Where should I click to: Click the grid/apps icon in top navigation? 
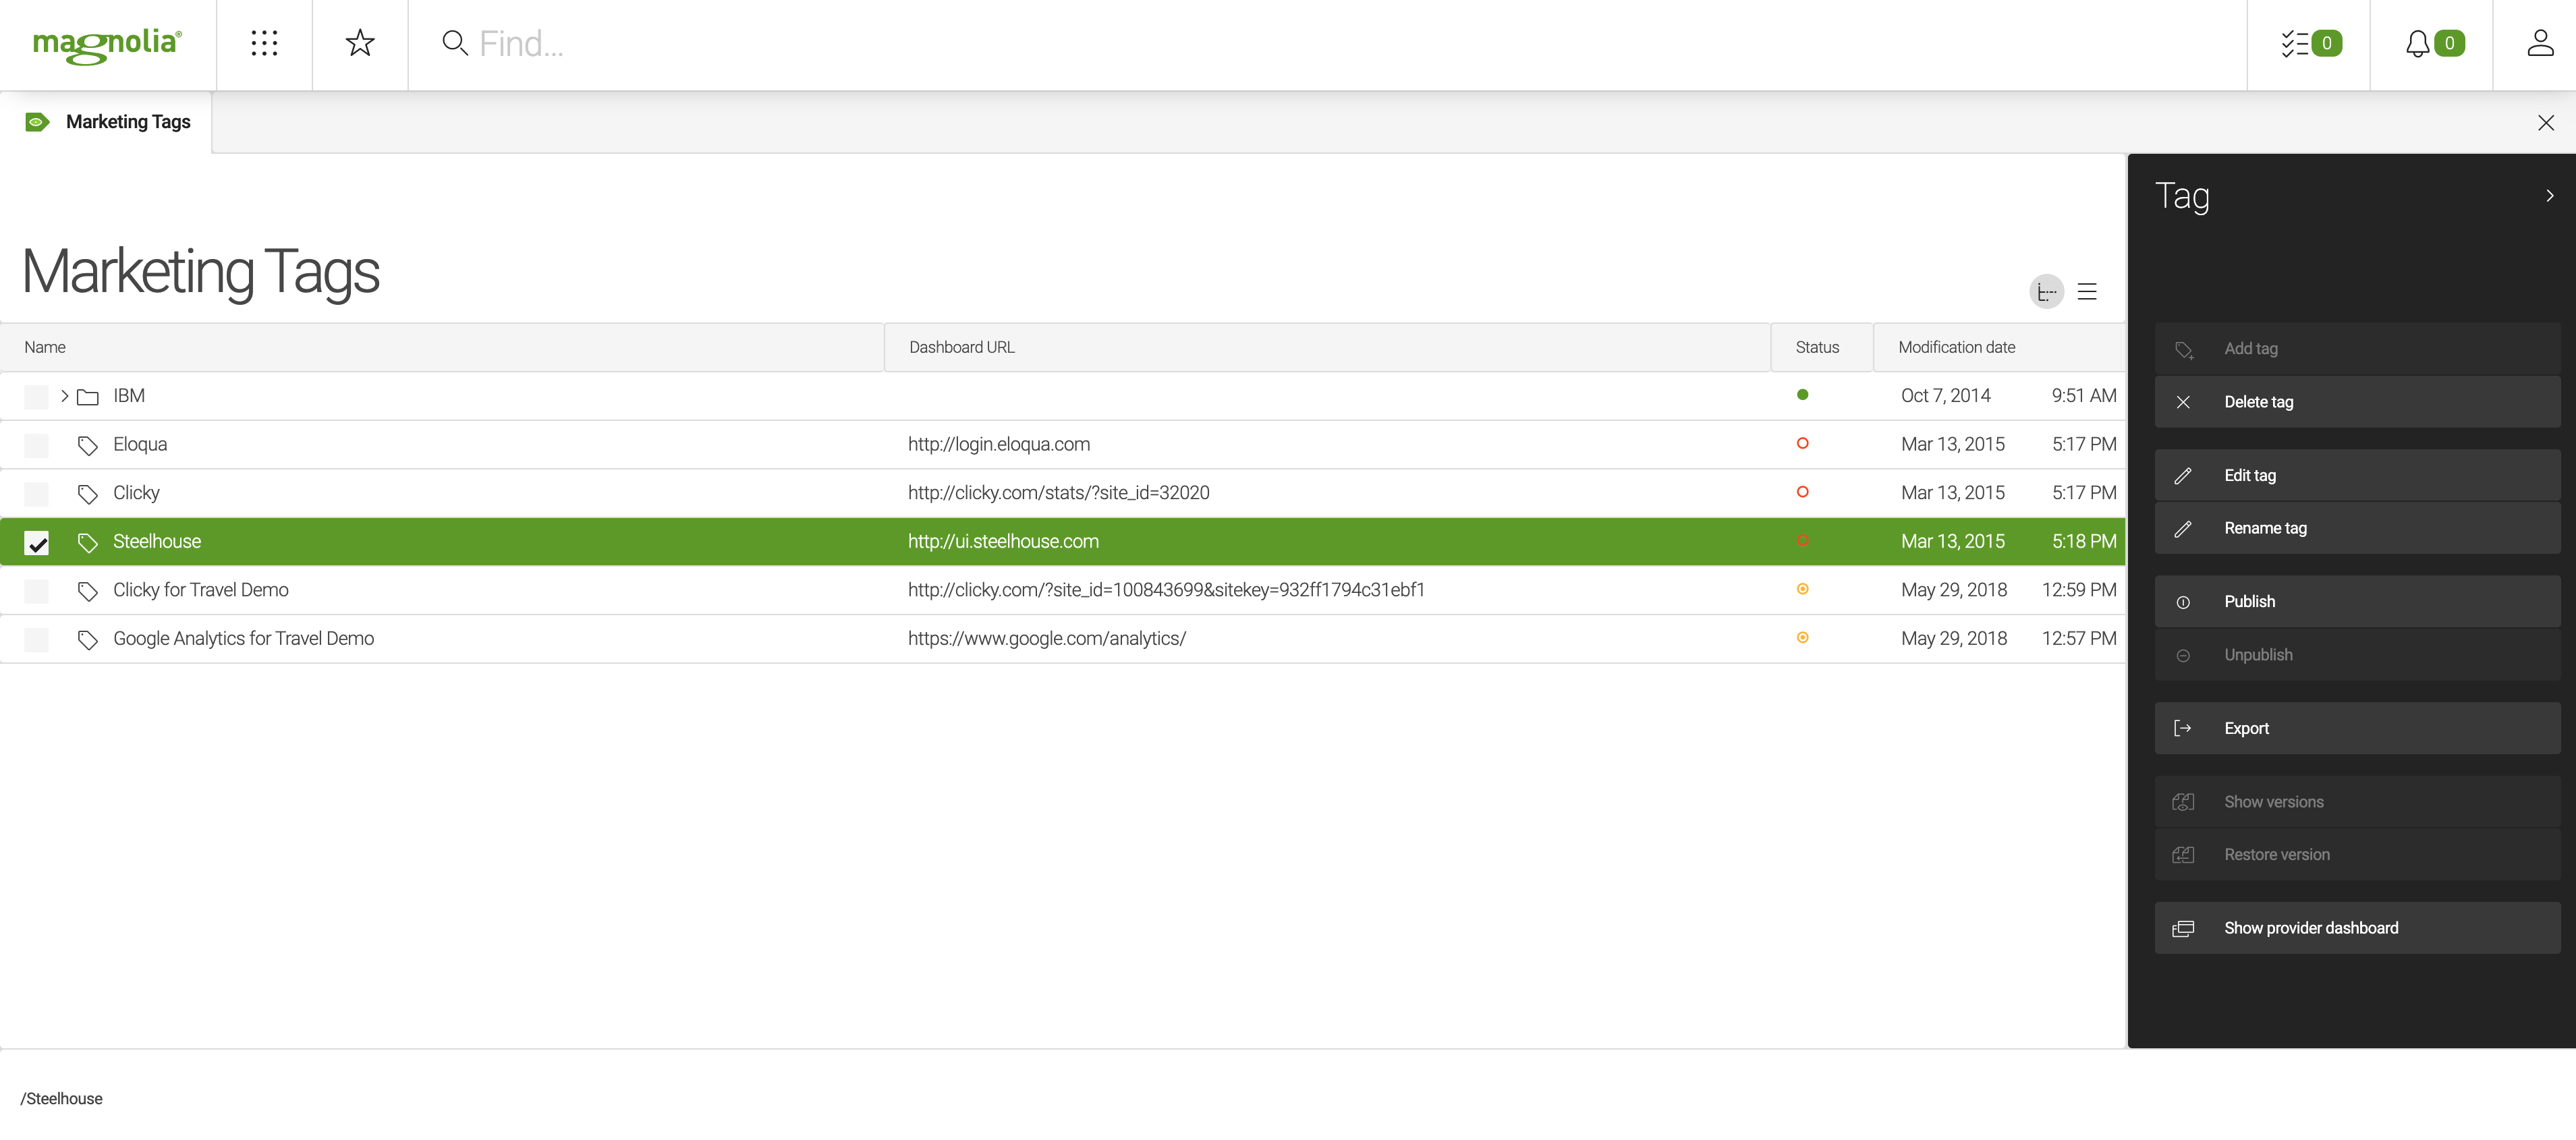263,45
